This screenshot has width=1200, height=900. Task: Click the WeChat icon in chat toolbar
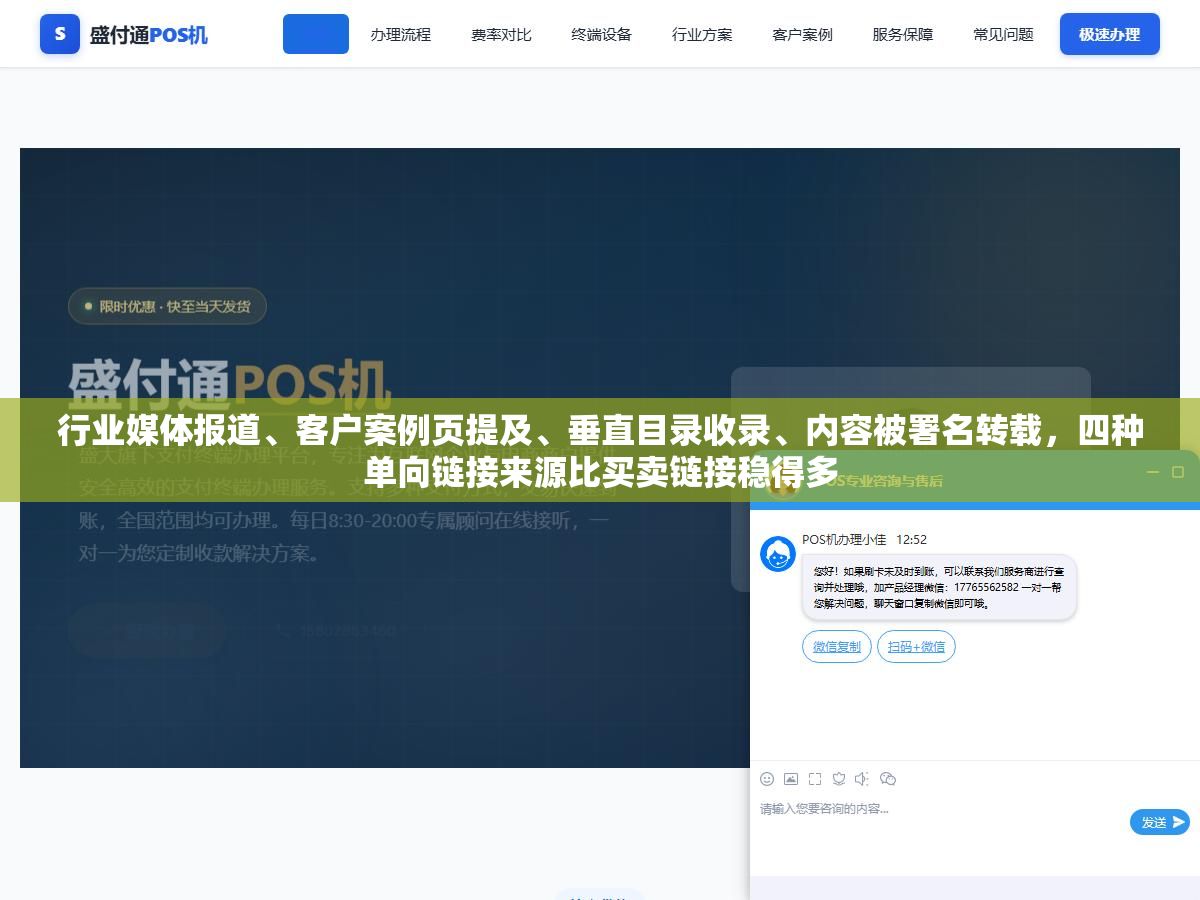click(x=888, y=779)
